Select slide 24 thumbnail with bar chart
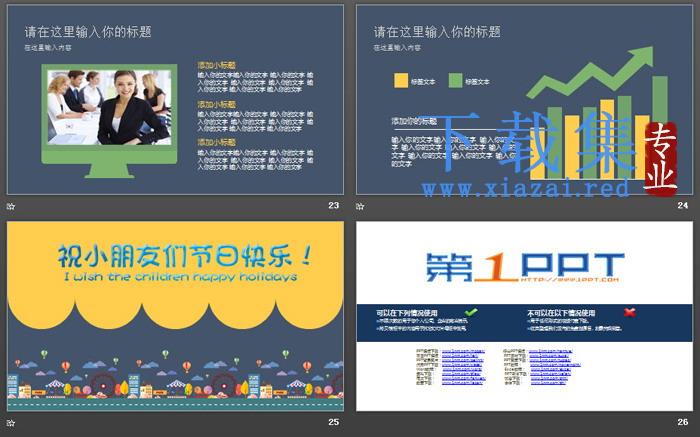The height and width of the screenshot is (437, 700). coord(524,100)
